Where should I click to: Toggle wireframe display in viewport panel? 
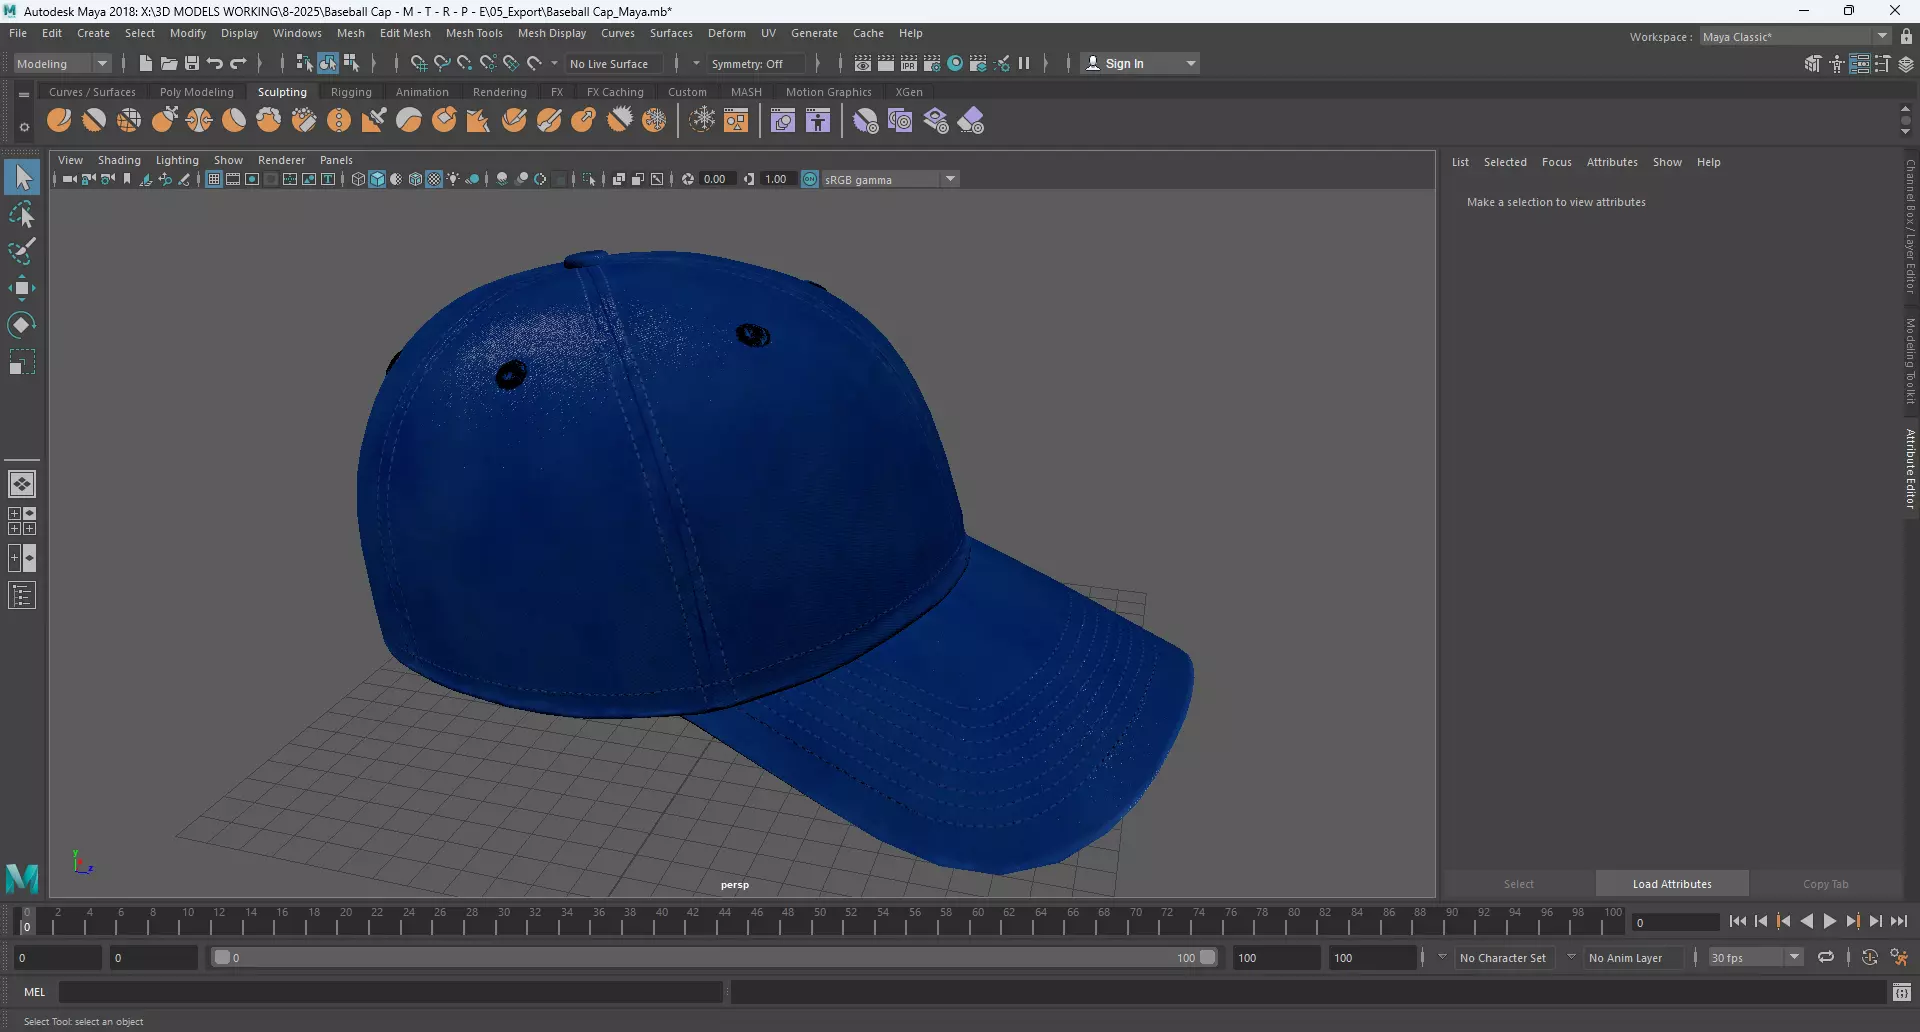point(358,179)
